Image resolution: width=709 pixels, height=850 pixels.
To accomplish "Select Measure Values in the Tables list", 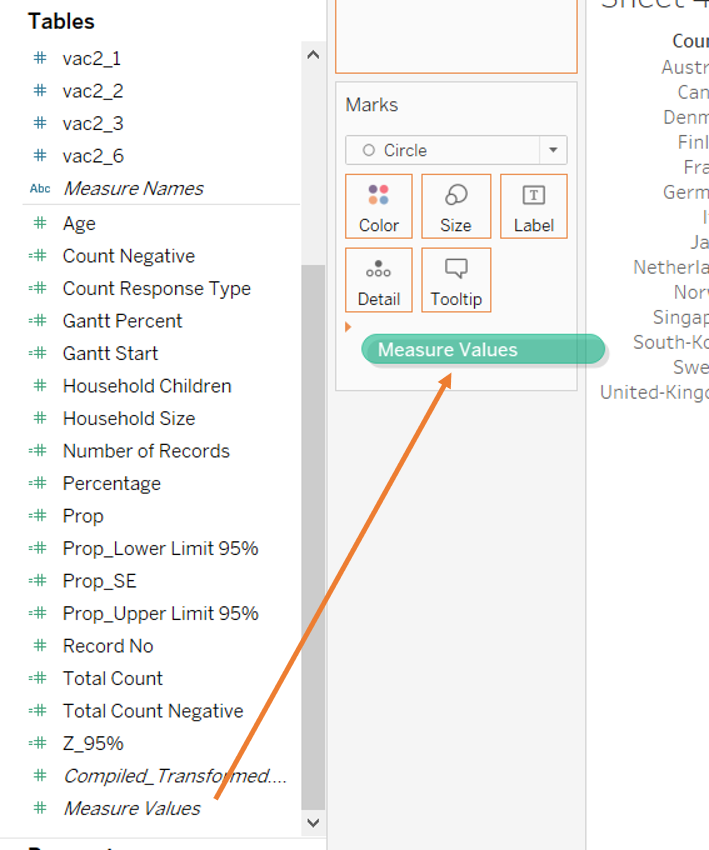I will [132, 808].
